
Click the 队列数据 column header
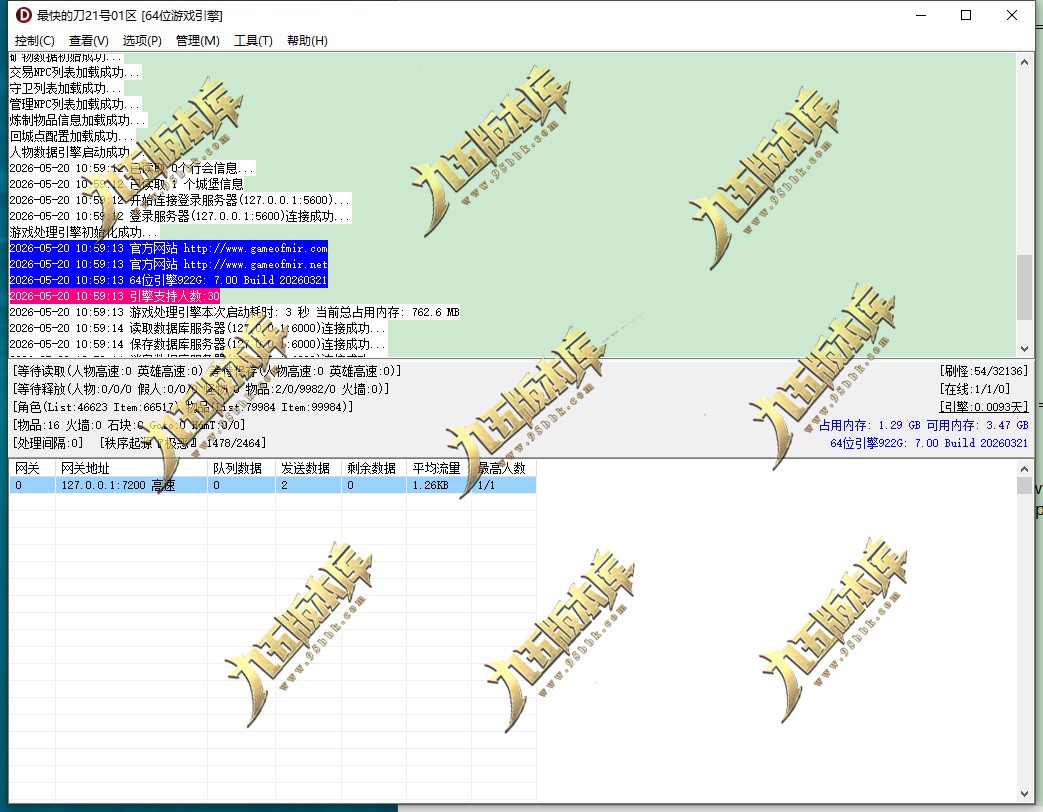[x=241, y=468]
